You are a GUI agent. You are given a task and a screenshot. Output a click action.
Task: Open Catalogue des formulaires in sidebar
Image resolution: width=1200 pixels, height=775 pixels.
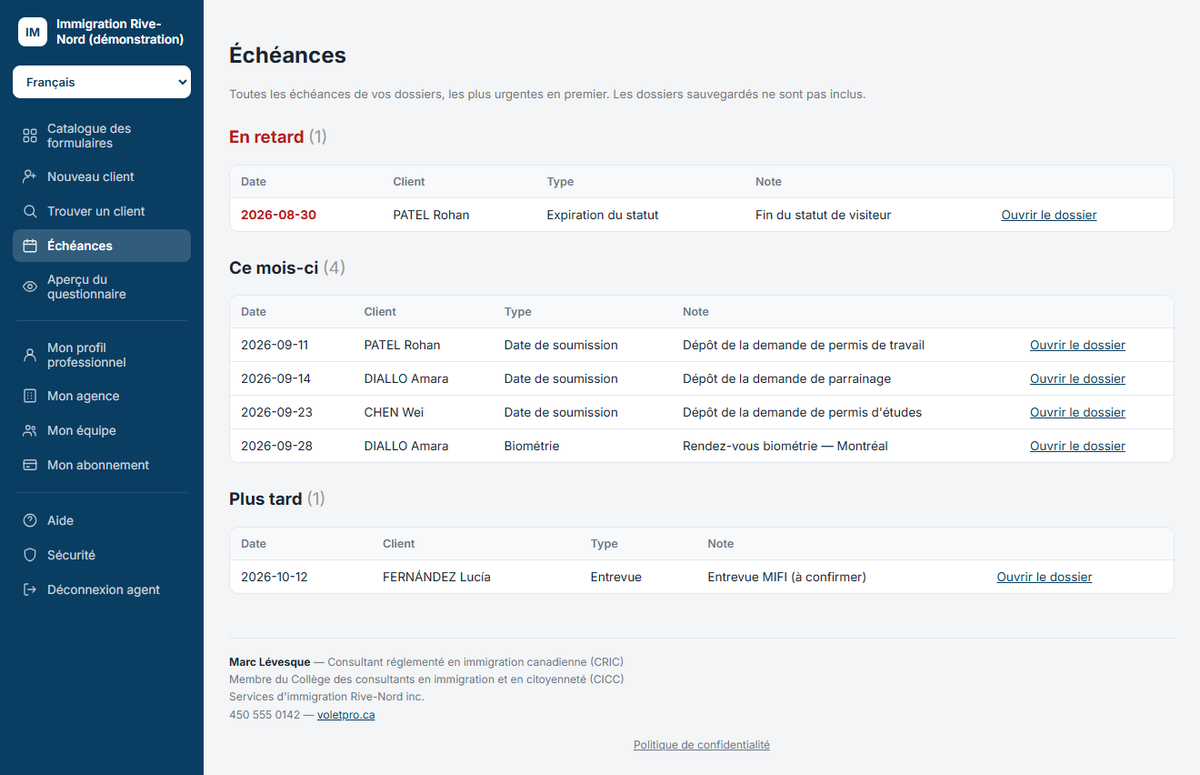[x=102, y=136]
